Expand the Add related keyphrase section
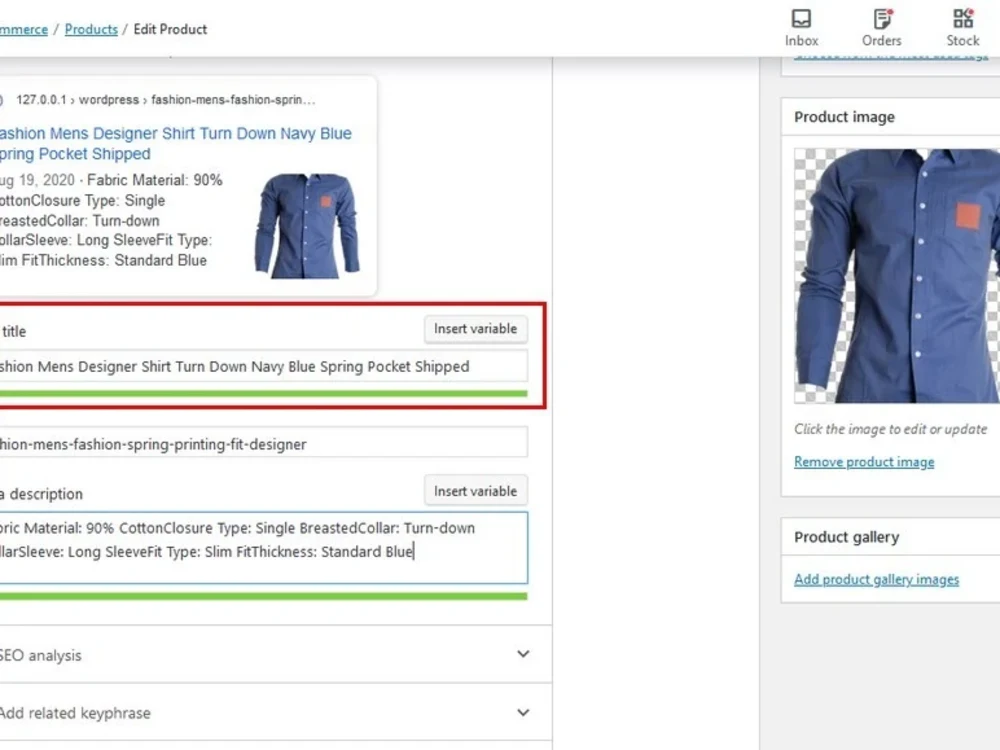The height and width of the screenshot is (750, 1000). (x=275, y=712)
